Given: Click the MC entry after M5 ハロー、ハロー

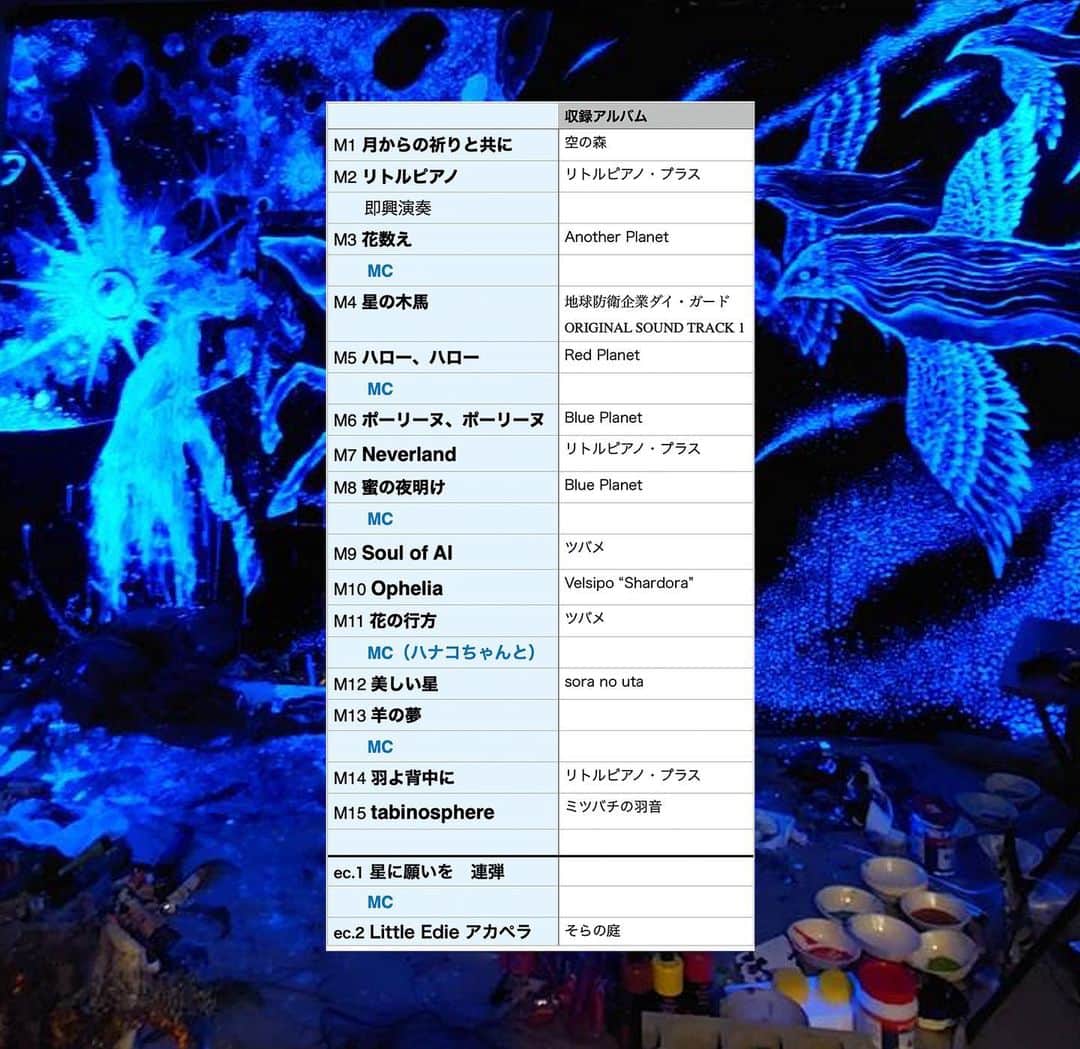Looking at the screenshot, I should (380, 388).
